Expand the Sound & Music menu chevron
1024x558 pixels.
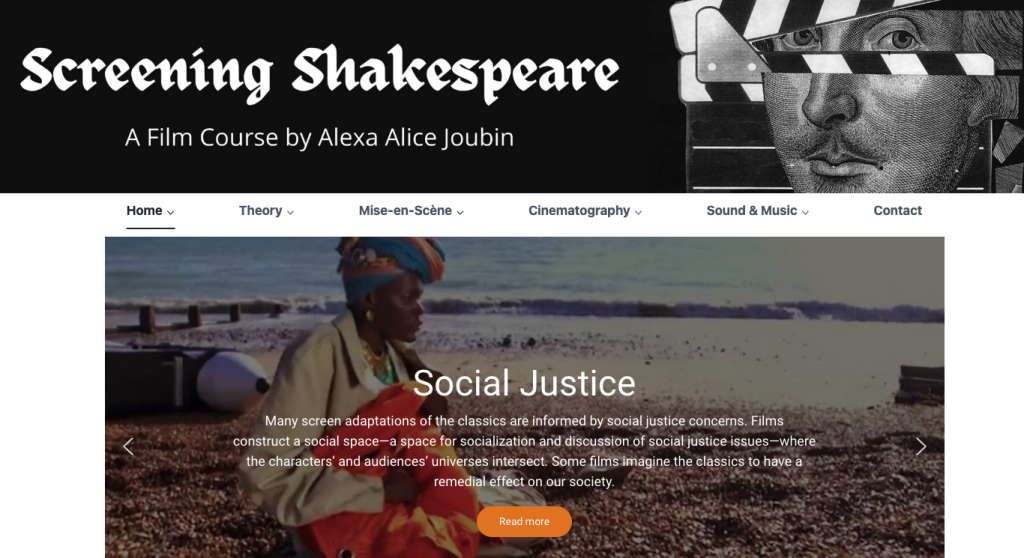coord(806,212)
